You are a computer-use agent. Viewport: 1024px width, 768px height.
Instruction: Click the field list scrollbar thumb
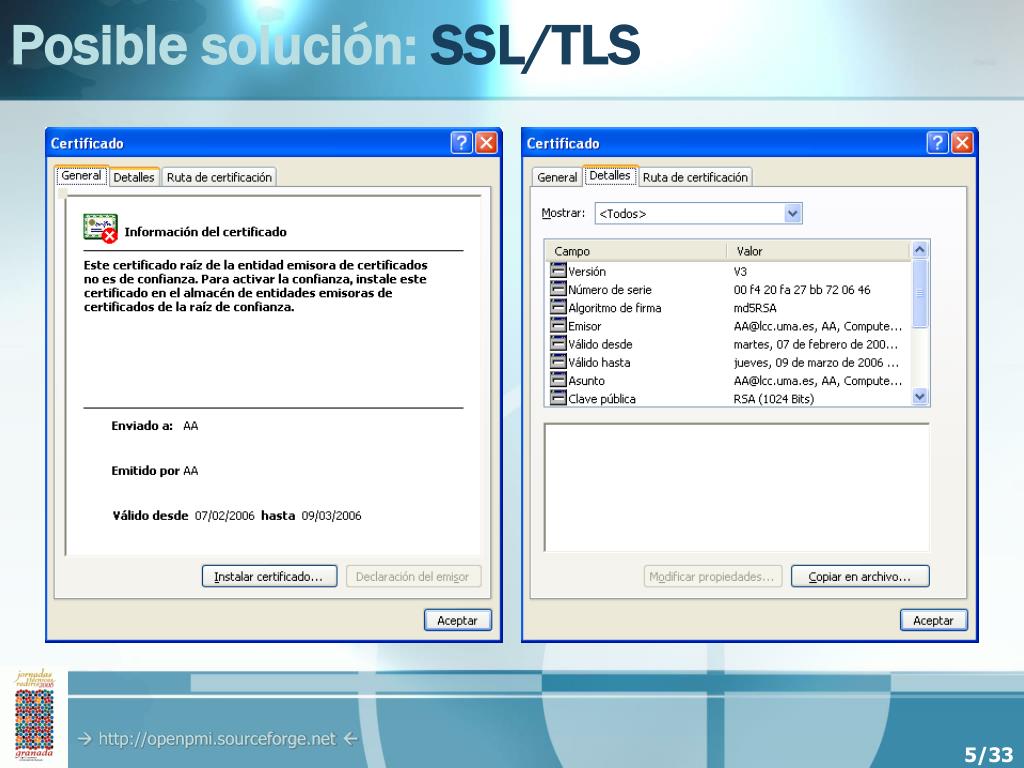click(x=920, y=293)
